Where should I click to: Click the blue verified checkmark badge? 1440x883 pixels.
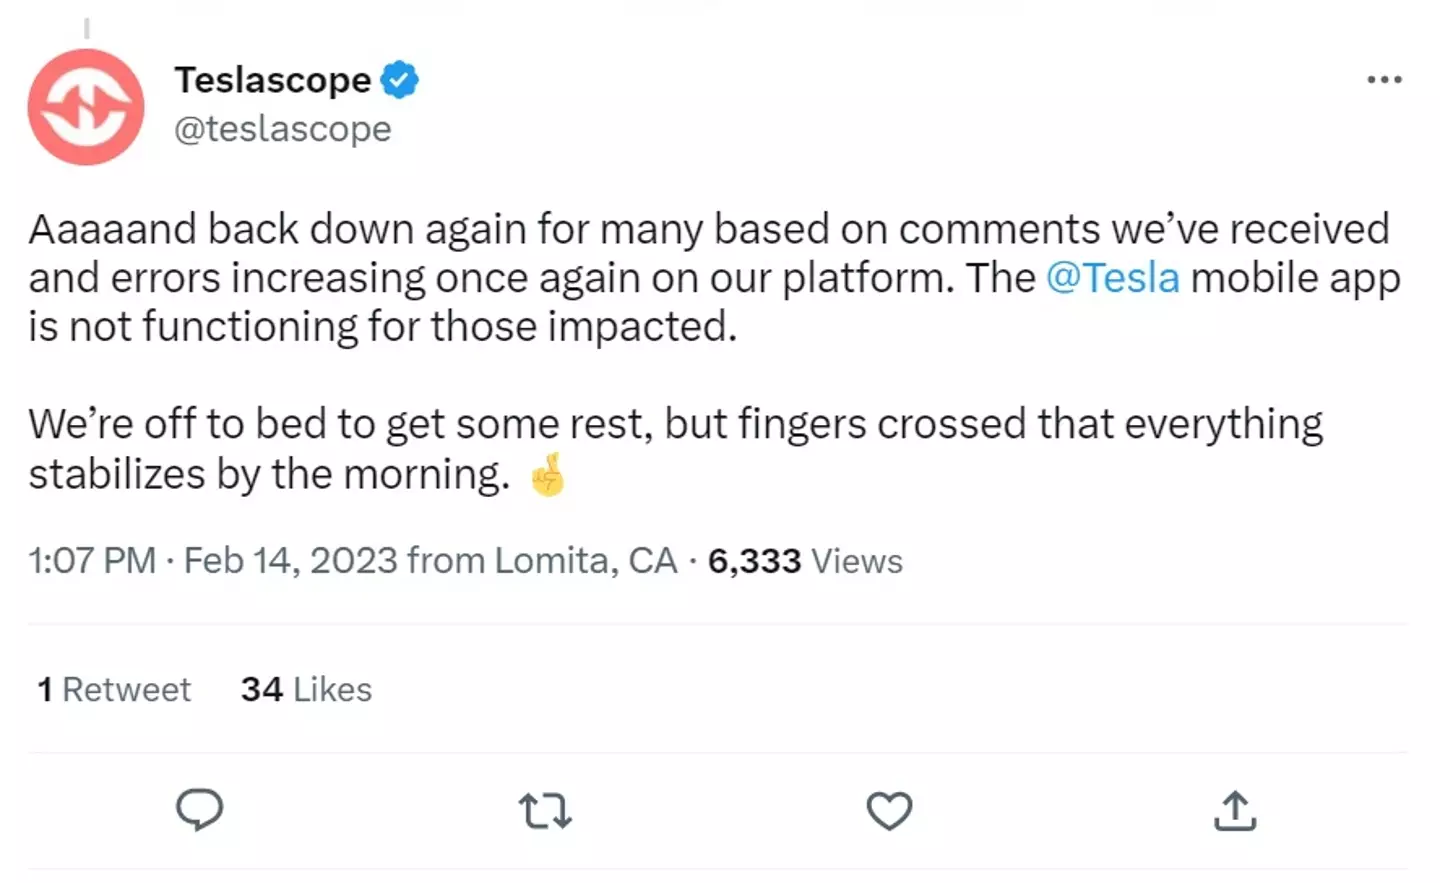coord(399,80)
